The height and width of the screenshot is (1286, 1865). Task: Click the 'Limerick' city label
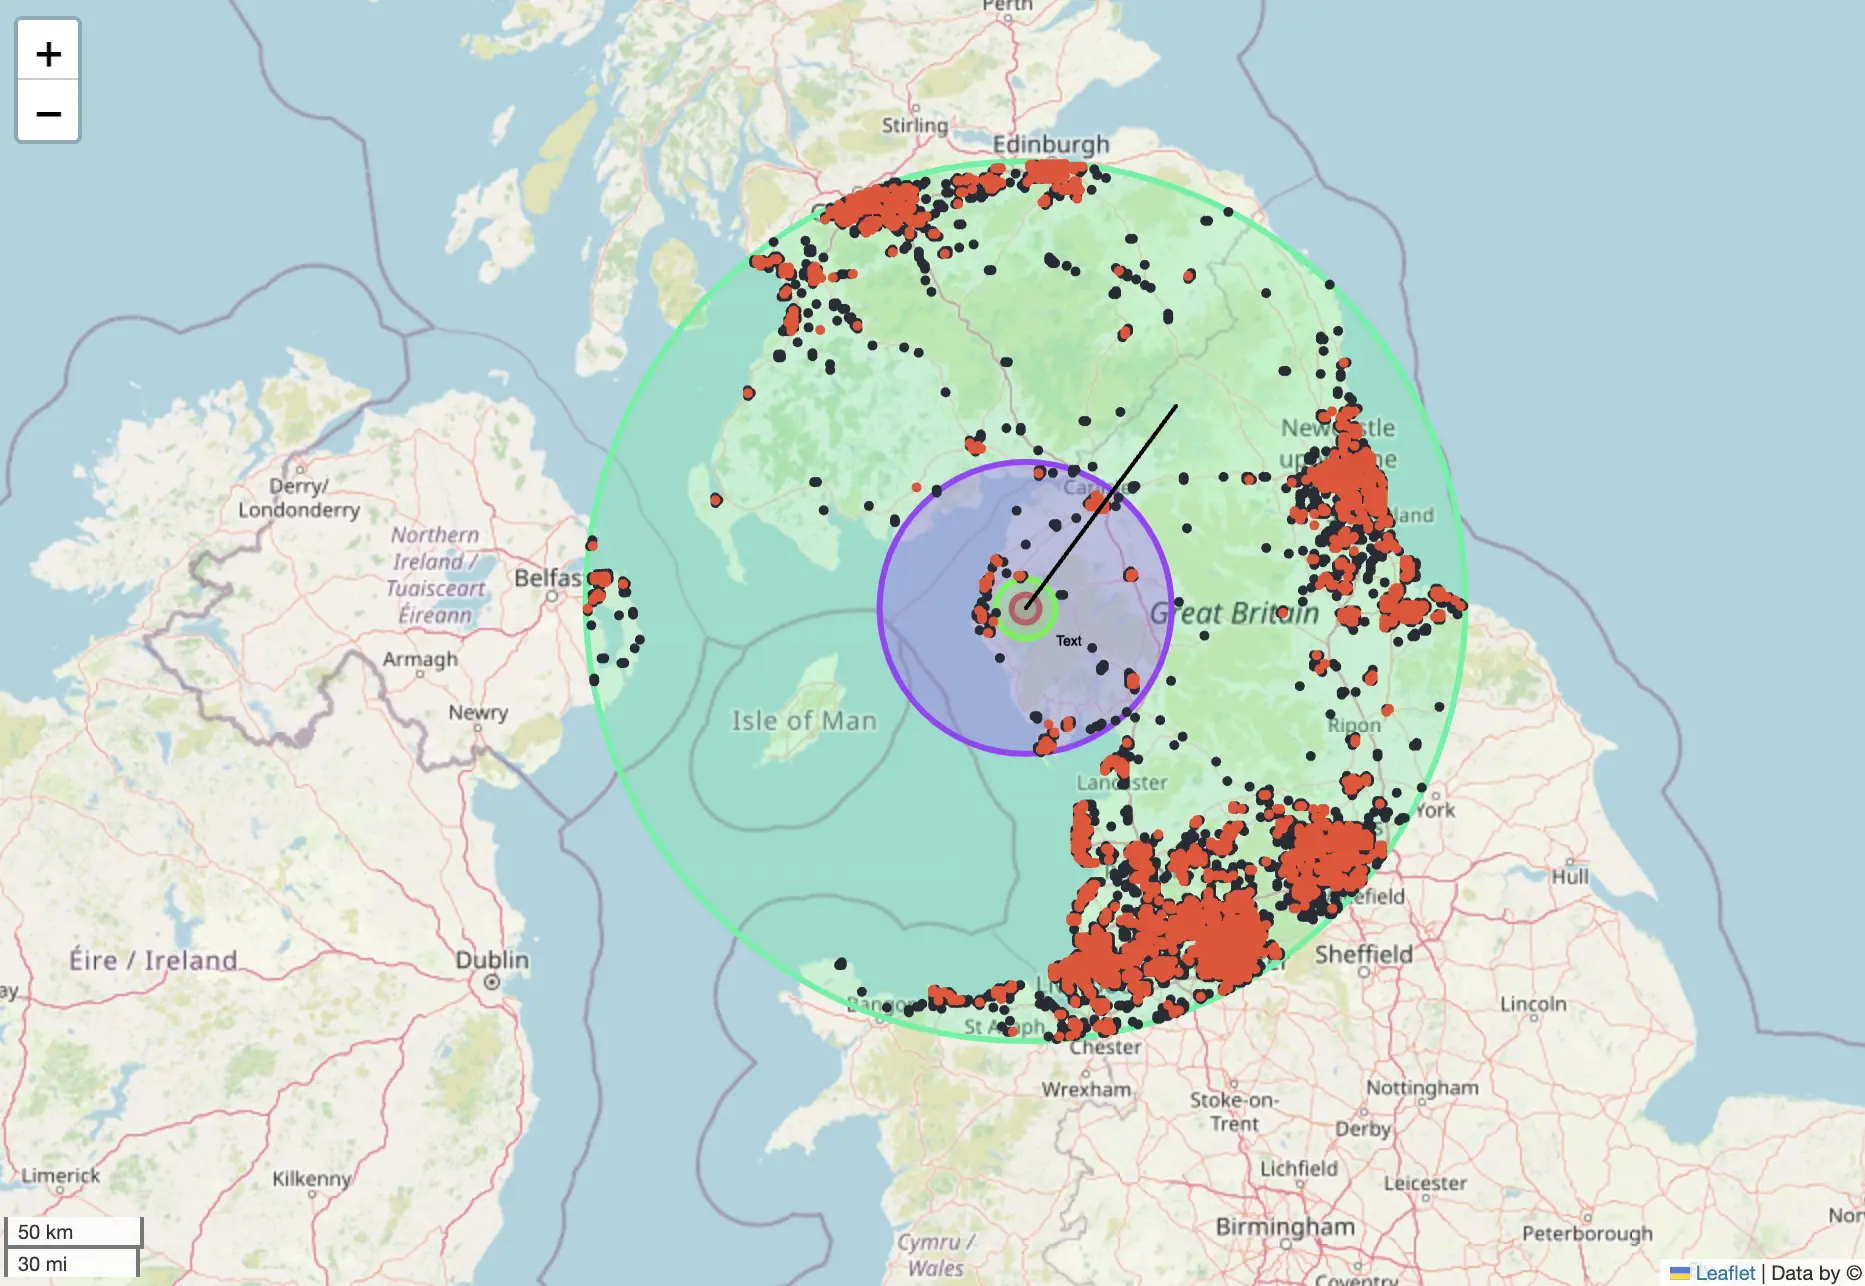point(61,1175)
